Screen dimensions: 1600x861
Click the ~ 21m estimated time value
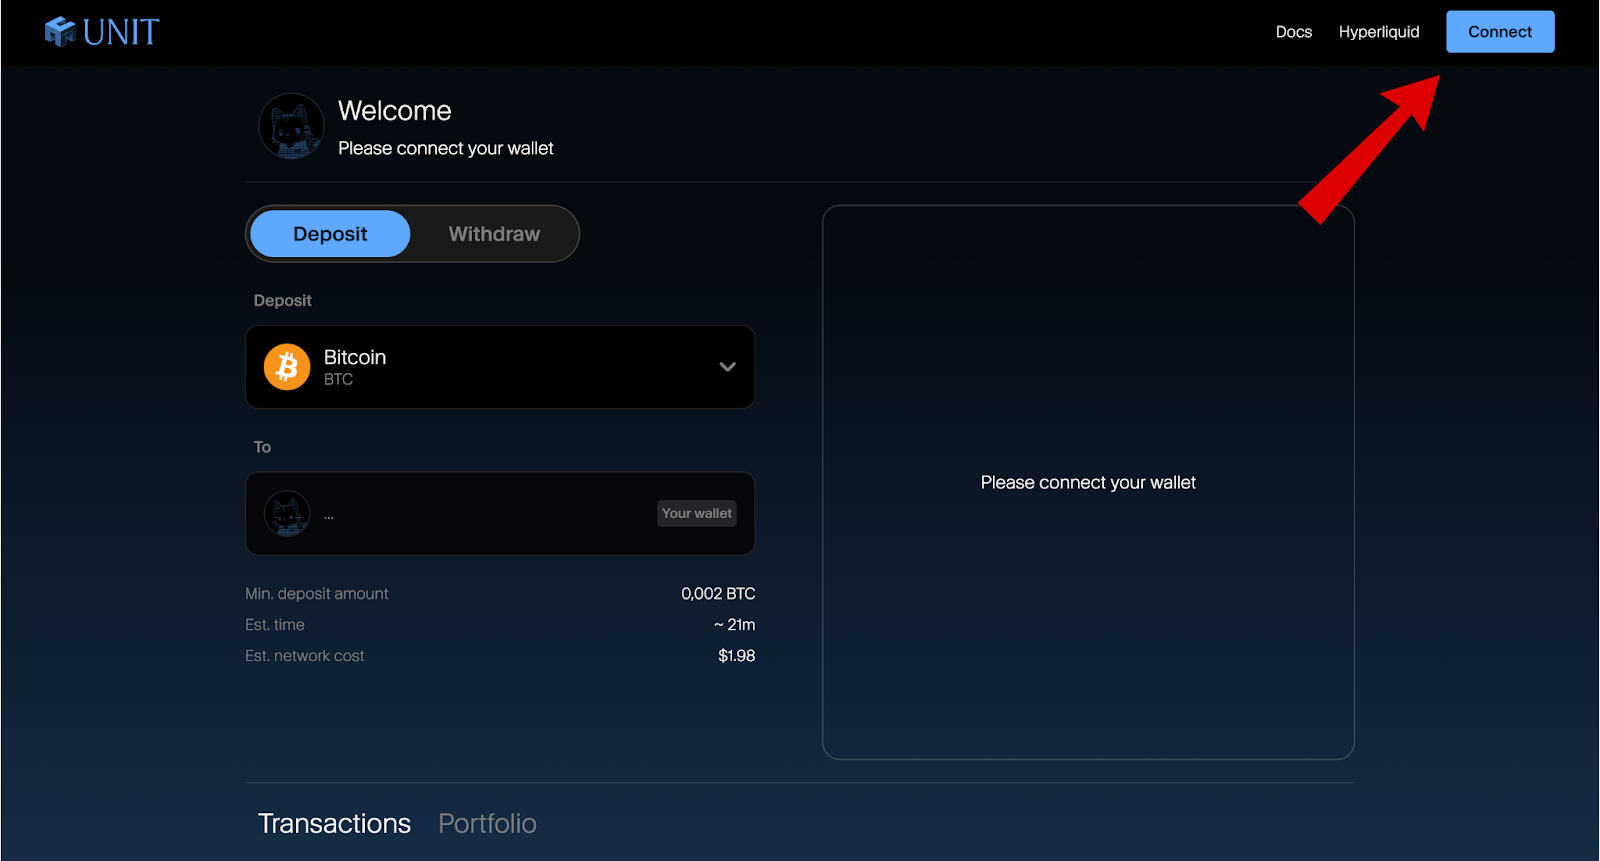pyautogui.click(x=735, y=625)
